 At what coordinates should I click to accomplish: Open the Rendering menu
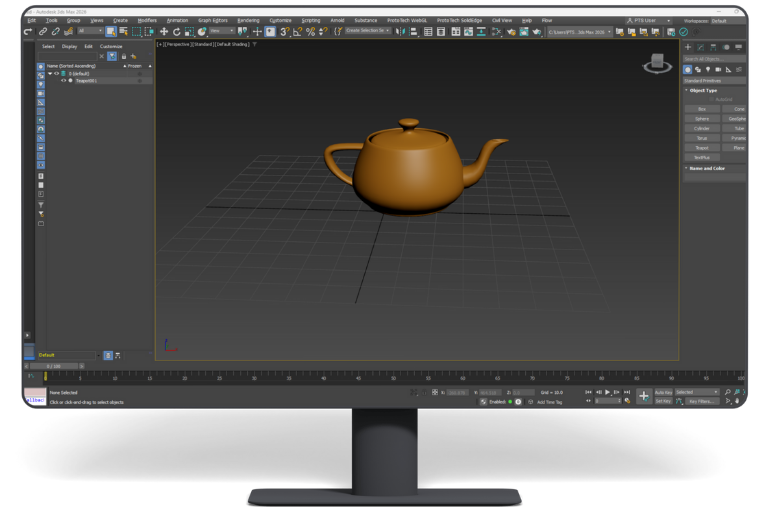pos(248,21)
